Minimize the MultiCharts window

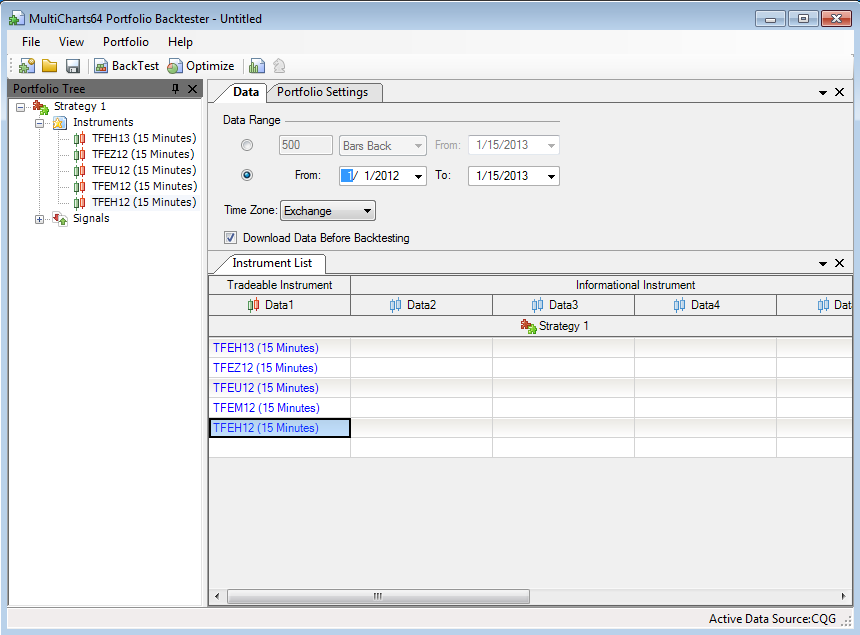click(x=770, y=19)
